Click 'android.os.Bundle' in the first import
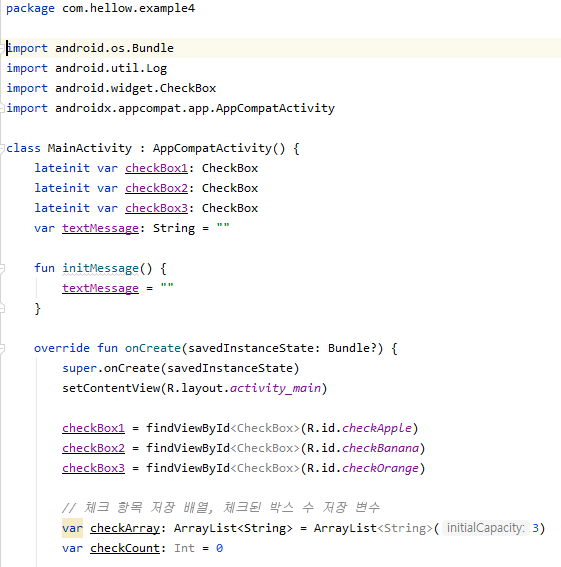This screenshot has width=561, height=567. (x=114, y=48)
